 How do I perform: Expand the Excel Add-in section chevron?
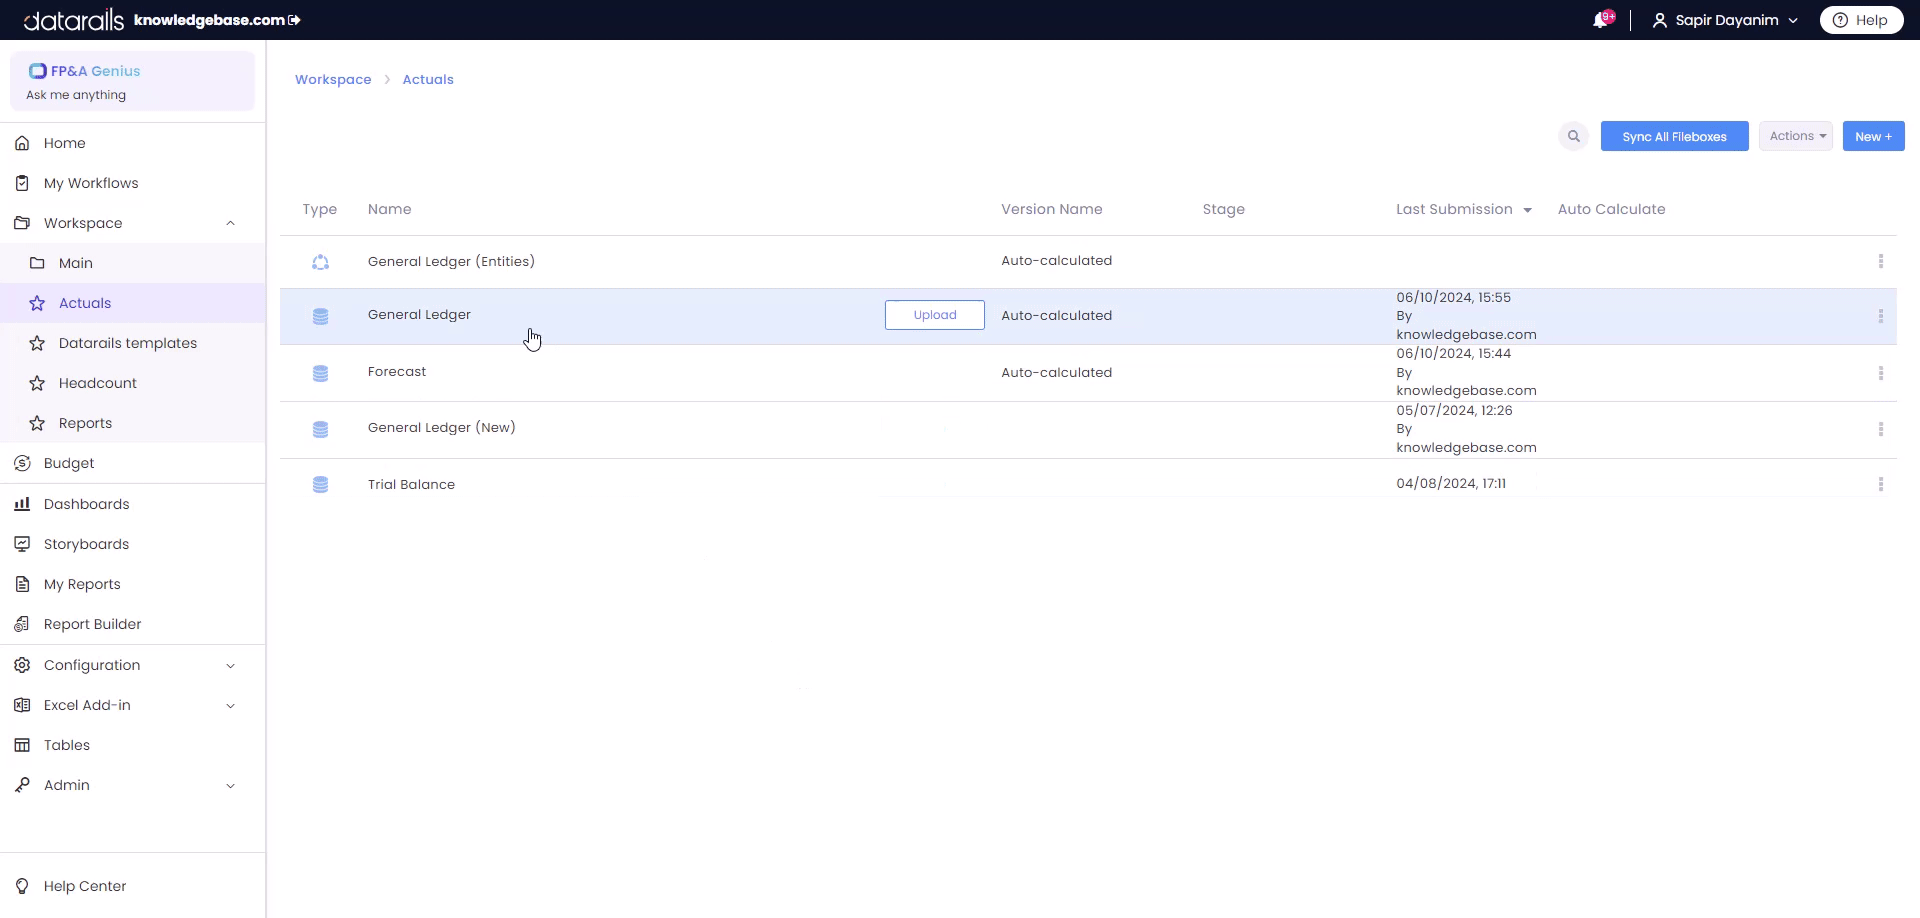coord(231,706)
